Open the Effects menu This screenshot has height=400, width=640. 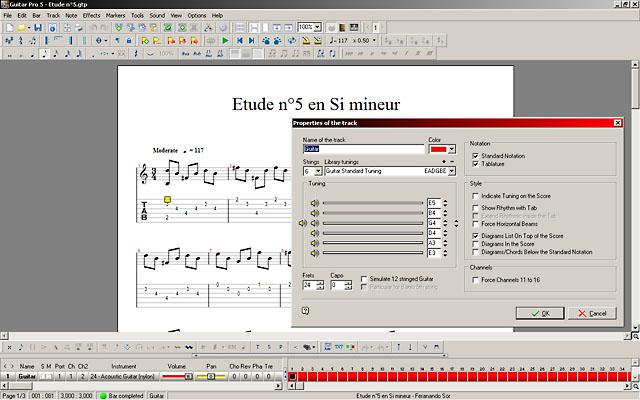pyautogui.click(x=91, y=16)
